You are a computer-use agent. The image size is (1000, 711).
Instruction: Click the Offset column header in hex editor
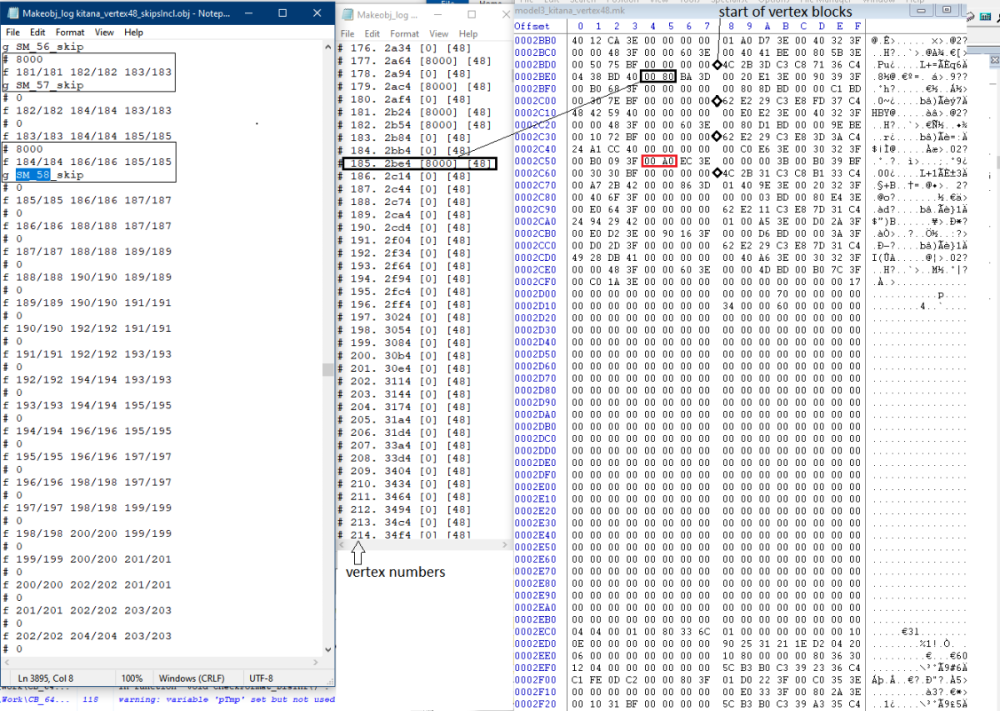pos(533,25)
